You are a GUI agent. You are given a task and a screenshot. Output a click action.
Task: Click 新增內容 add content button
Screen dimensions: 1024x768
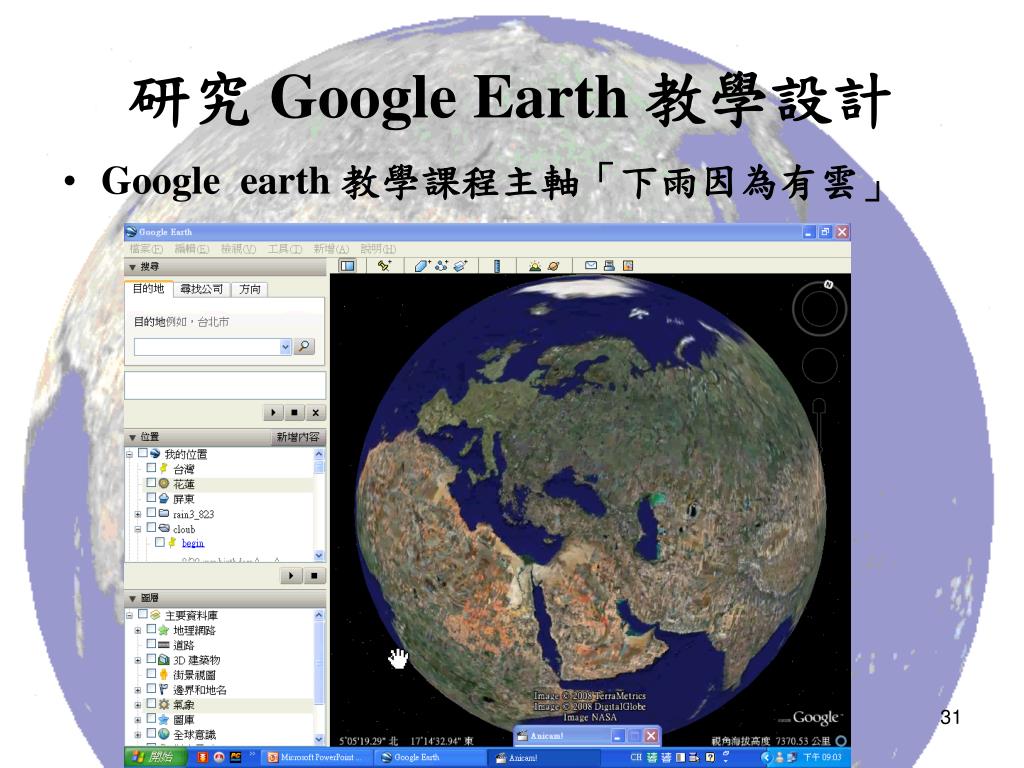[x=298, y=437]
